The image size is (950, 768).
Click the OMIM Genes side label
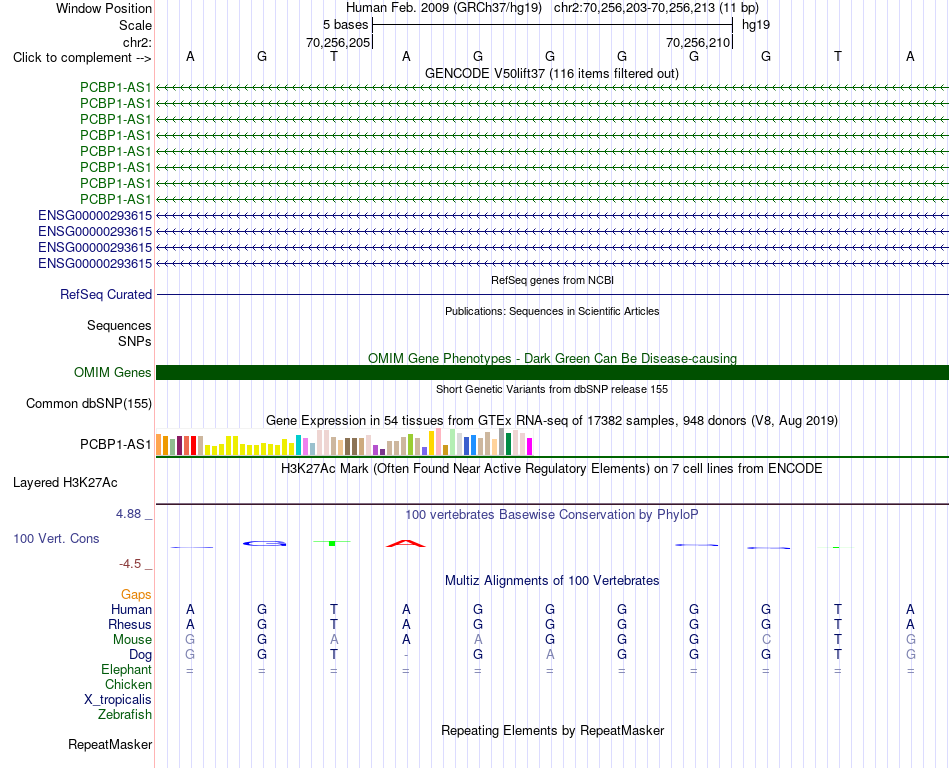112,372
